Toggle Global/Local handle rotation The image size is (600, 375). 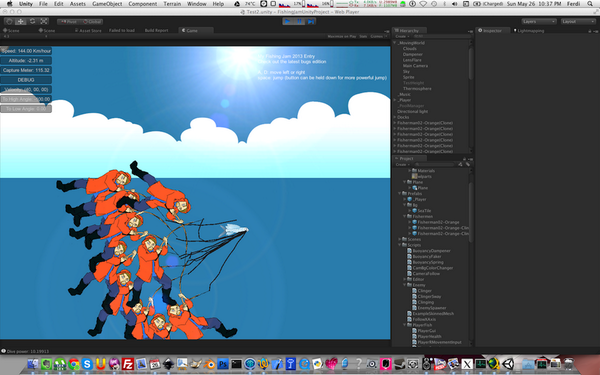(92, 22)
